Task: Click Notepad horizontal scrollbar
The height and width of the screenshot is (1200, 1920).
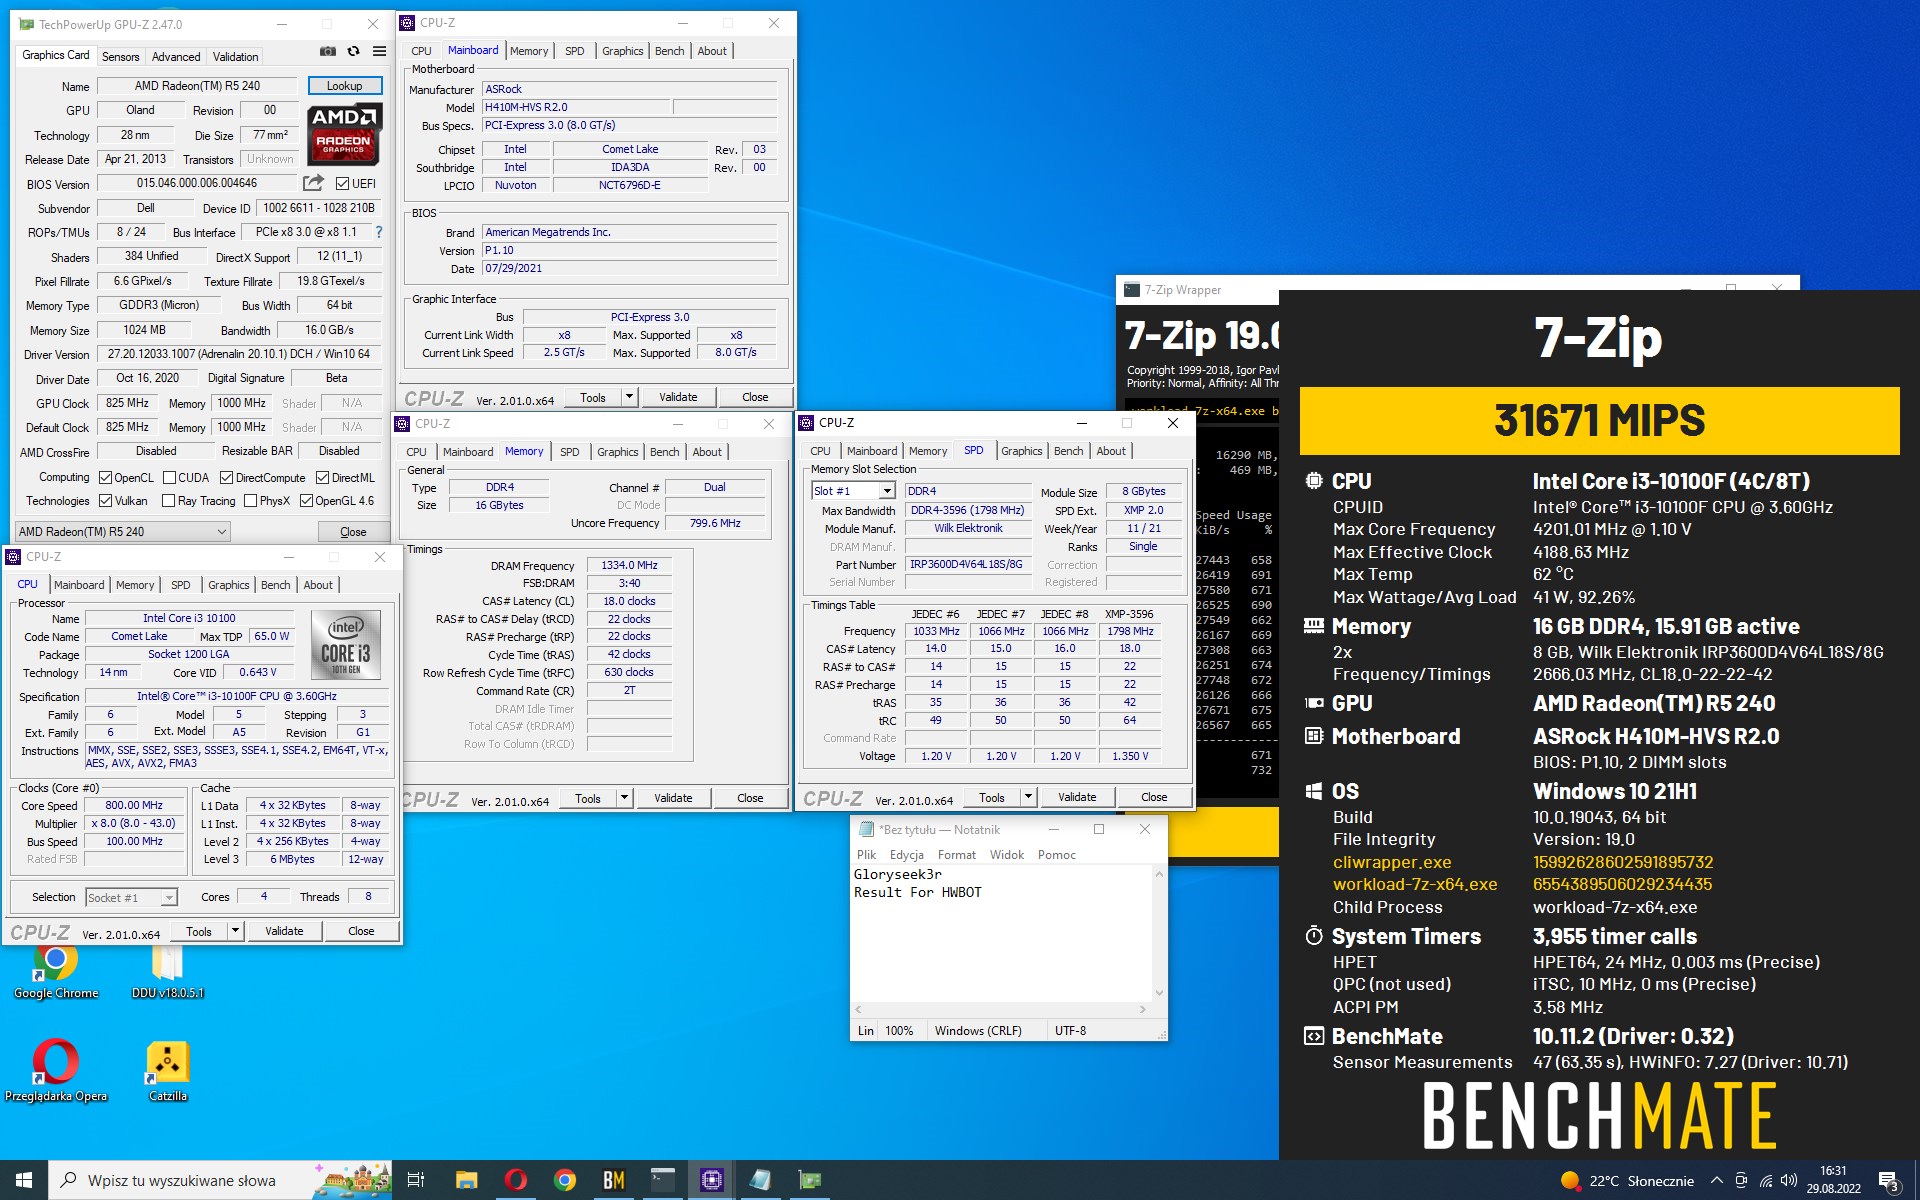Action: (x=1002, y=1010)
